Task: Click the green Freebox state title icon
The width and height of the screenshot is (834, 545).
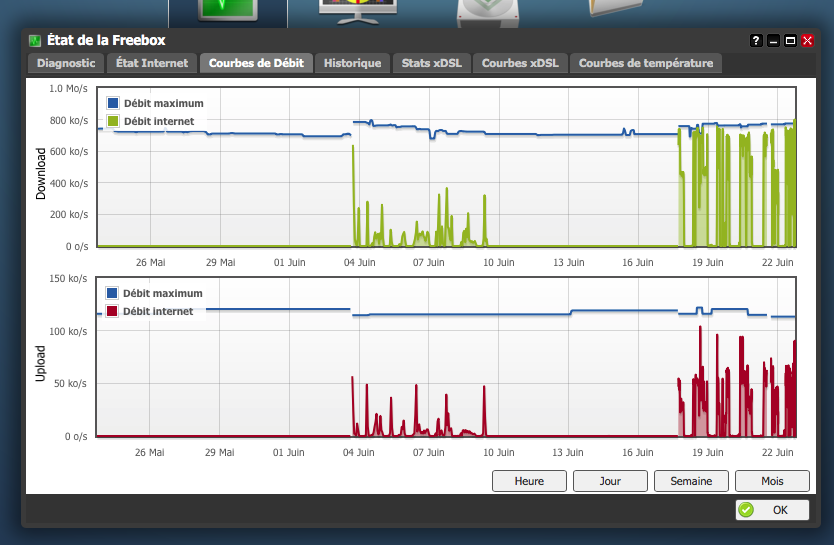Action: (35, 40)
